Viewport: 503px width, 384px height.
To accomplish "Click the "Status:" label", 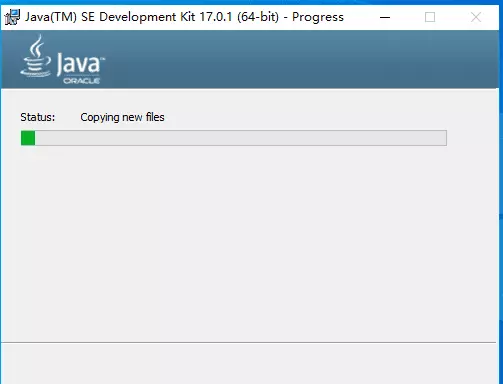I will (x=38, y=117).
